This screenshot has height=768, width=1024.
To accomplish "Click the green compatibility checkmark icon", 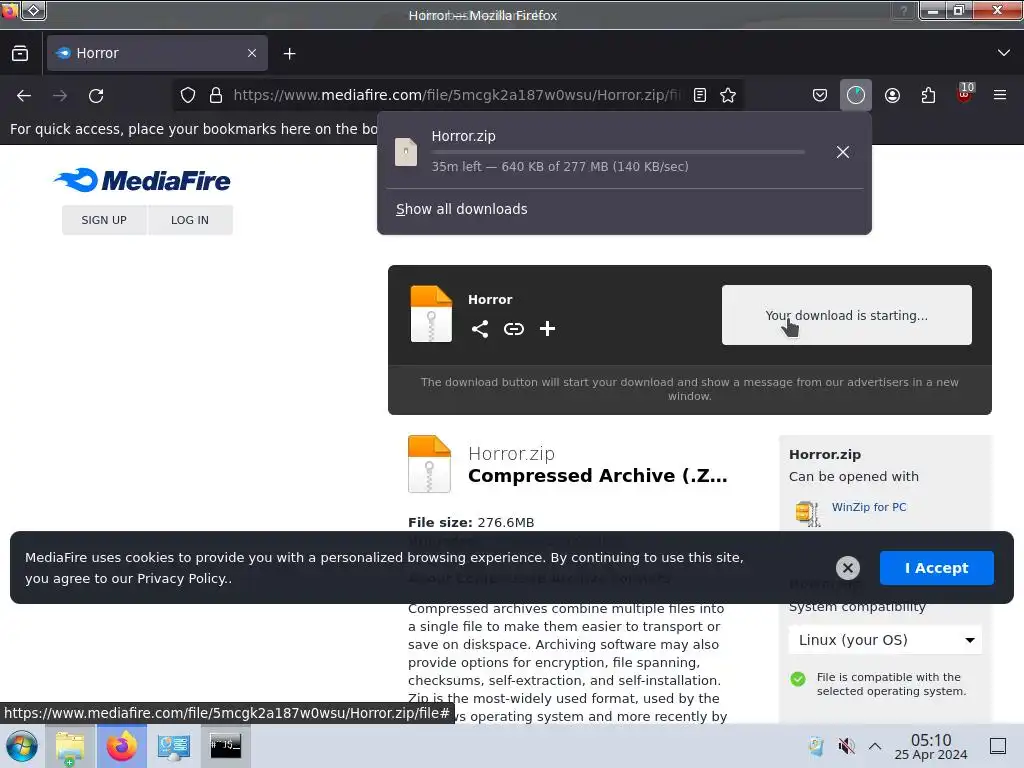I will click(798, 679).
